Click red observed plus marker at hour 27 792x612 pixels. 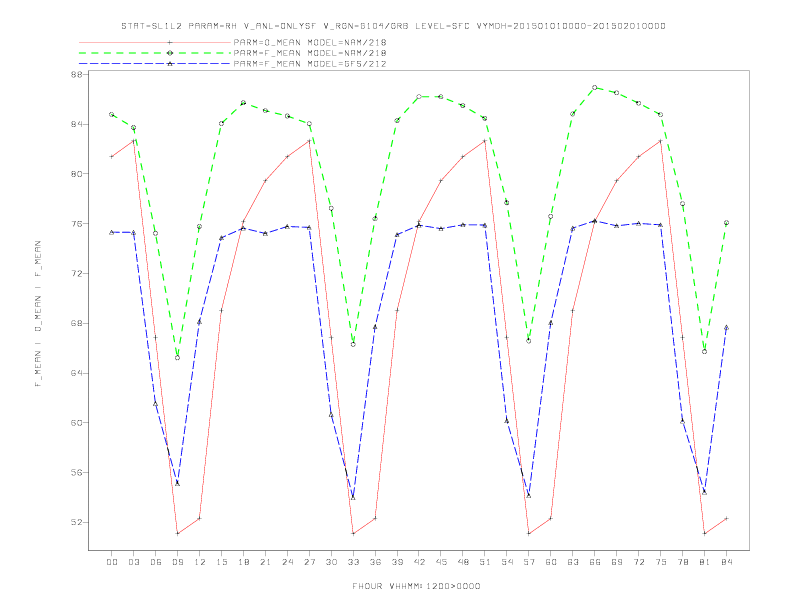[309, 141]
